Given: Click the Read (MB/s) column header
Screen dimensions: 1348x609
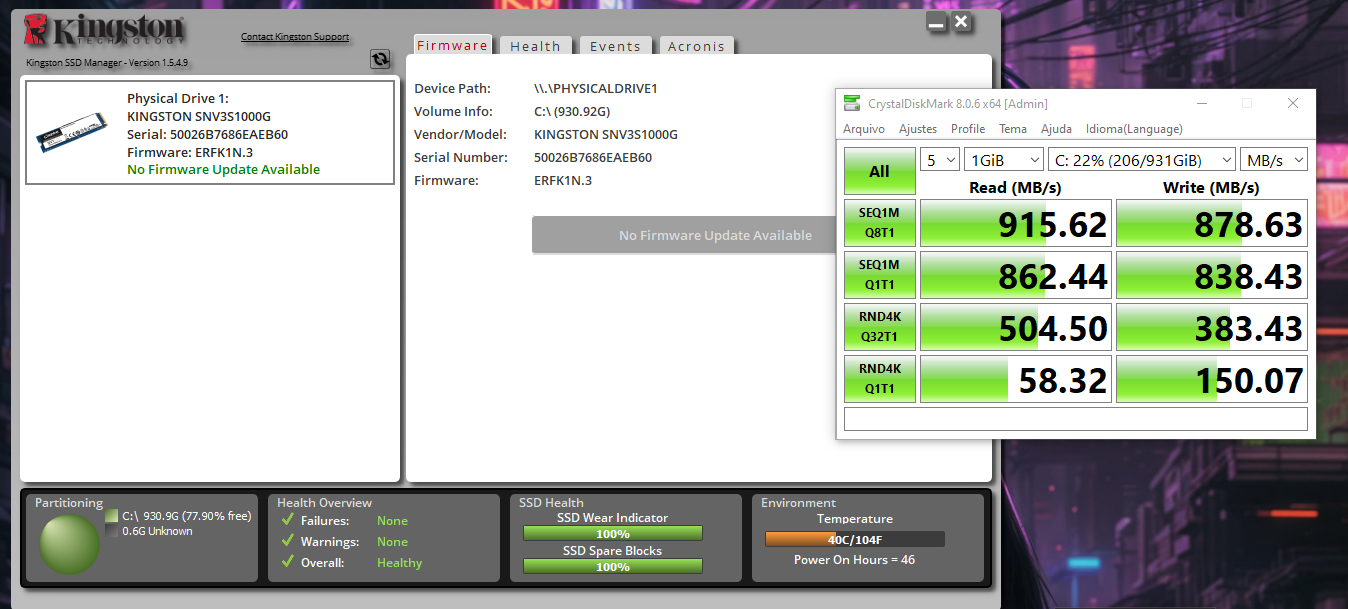Looking at the screenshot, I should [x=1015, y=187].
